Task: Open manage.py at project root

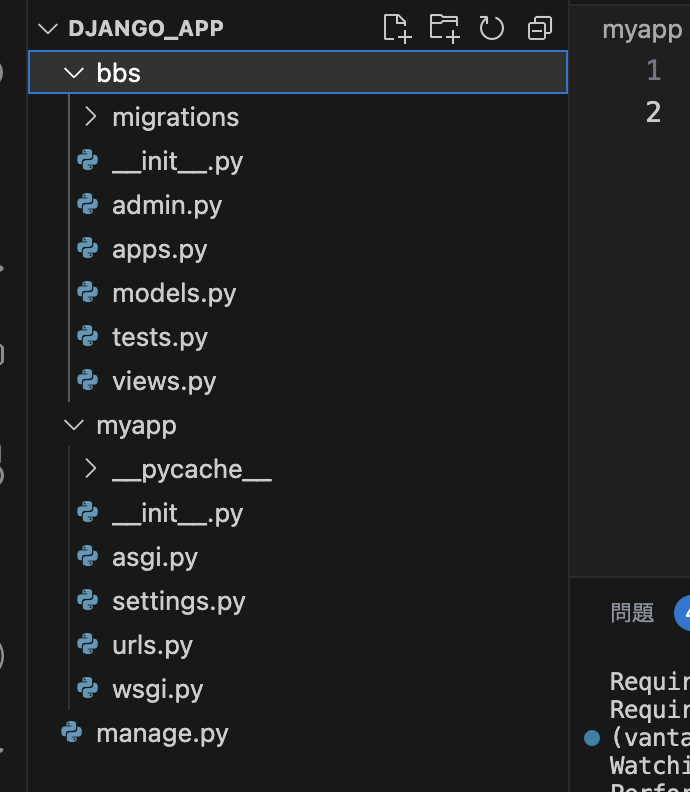Action: click(163, 733)
